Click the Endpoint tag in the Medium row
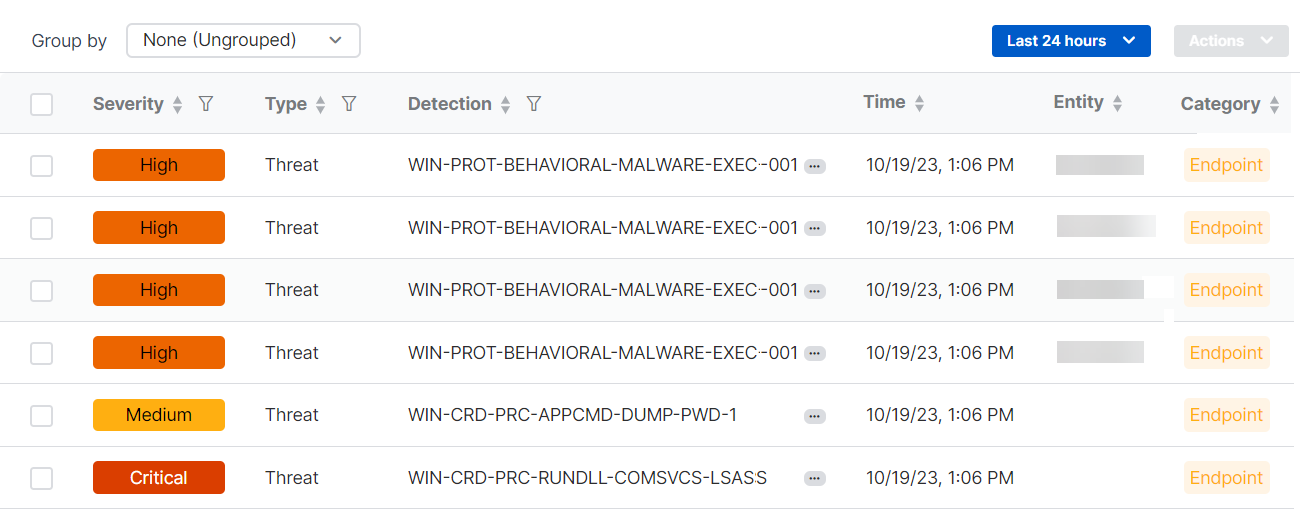1300x509 pixels. pos(1226,415)
